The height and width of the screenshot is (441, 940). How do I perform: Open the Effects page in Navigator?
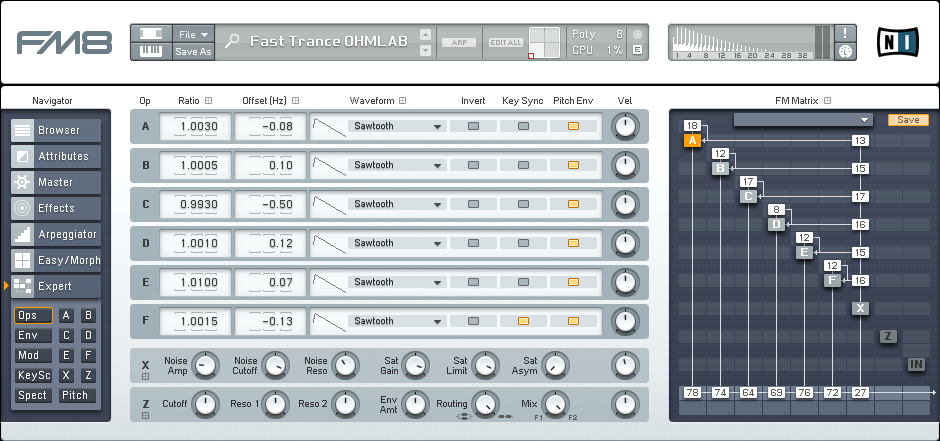56,208
